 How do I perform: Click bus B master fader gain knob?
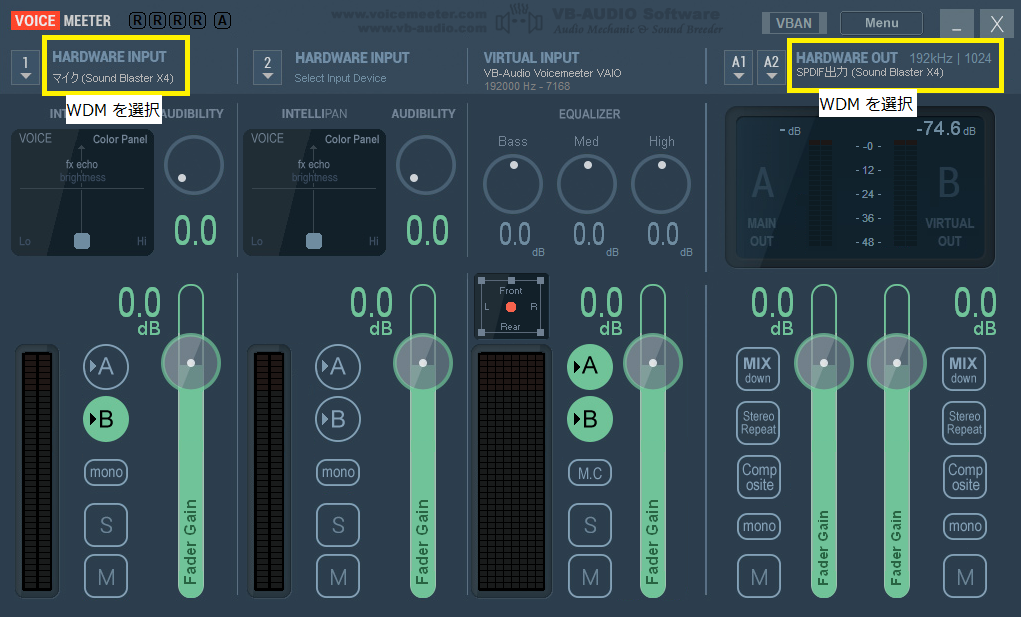click(x=897, y=363)
